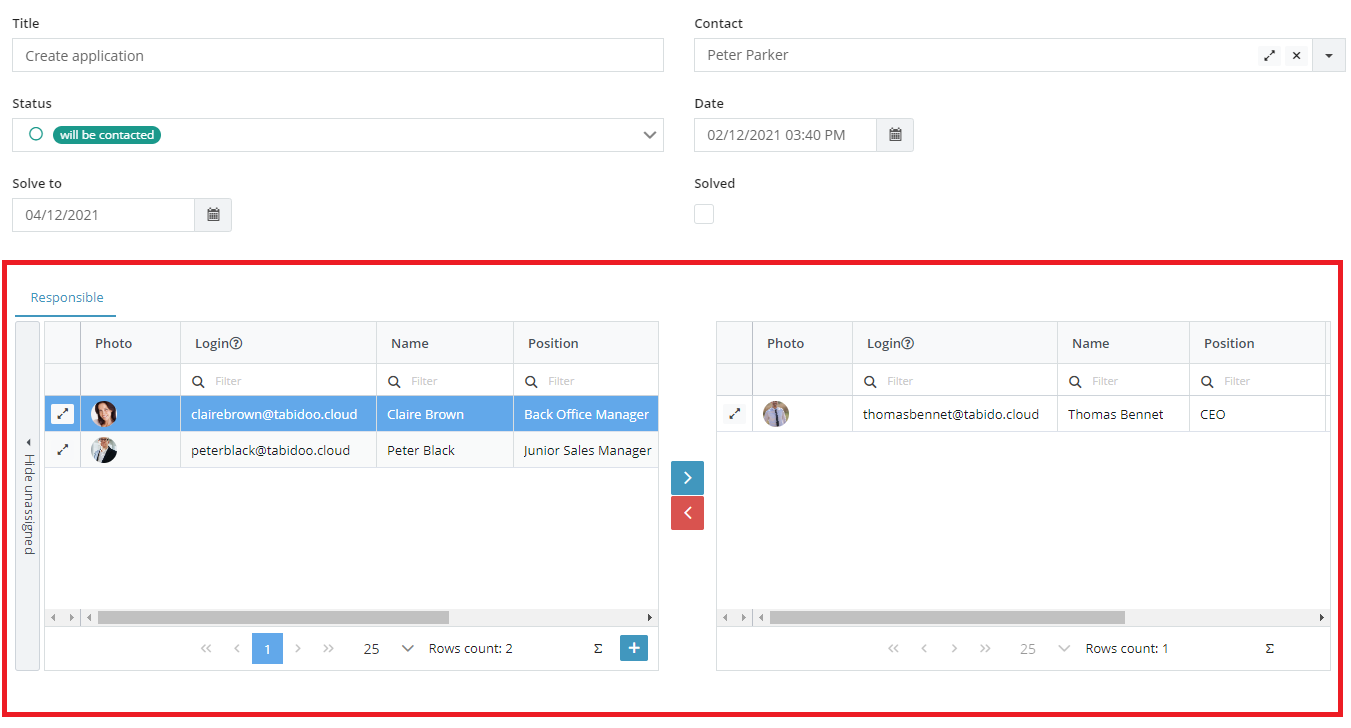
Task: Click right scroll arrow of left table
Action: coord(650,618)
